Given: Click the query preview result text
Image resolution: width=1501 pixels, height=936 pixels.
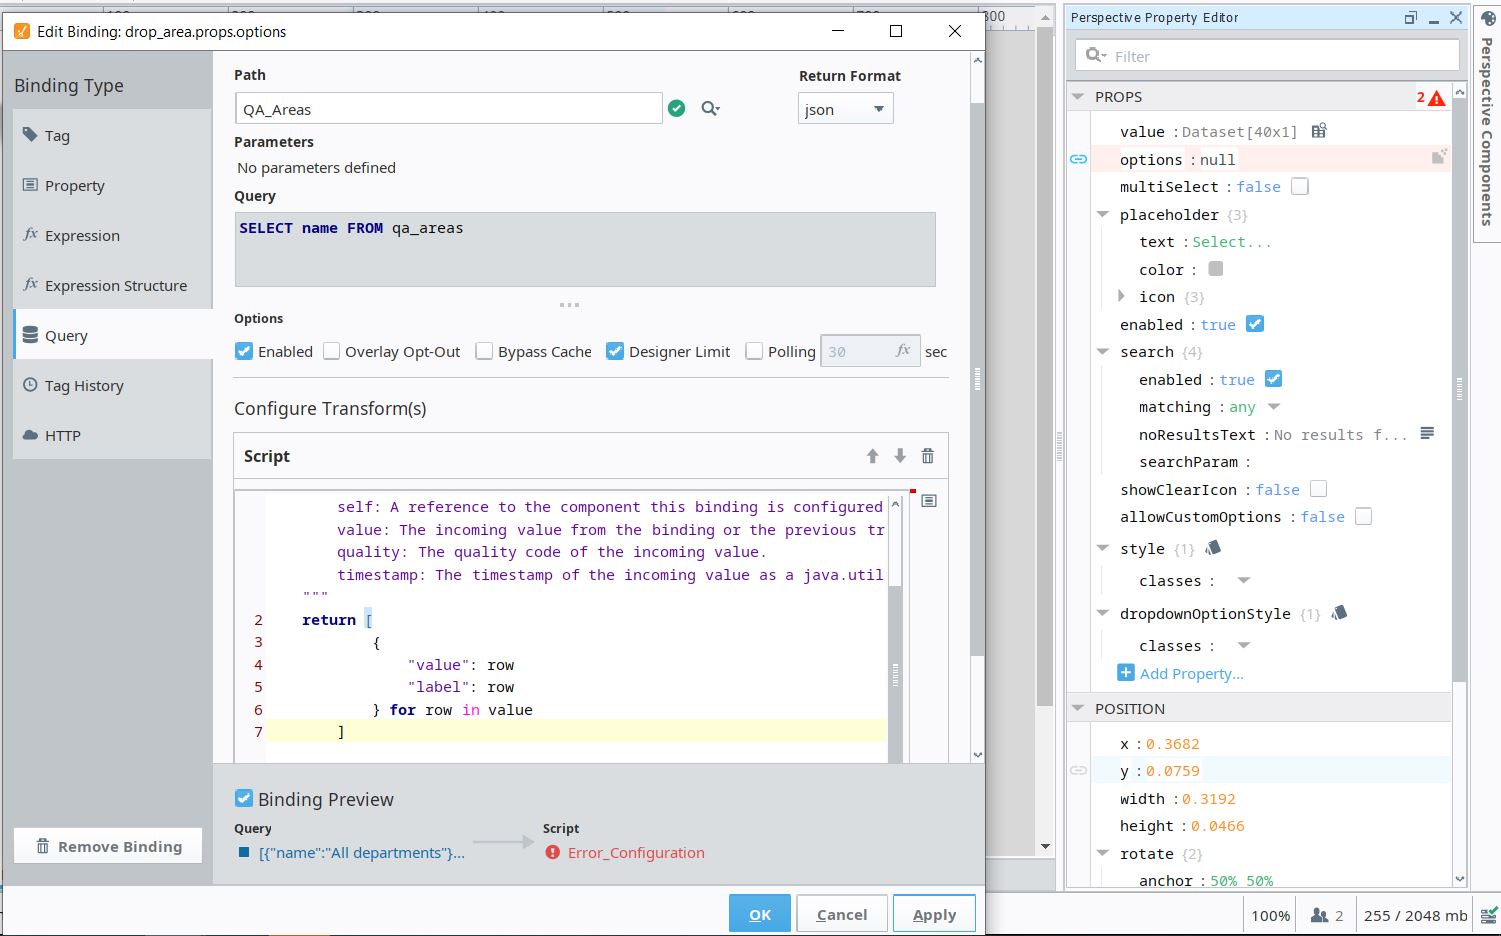Looking at the screenshot, I should [361, 853].
